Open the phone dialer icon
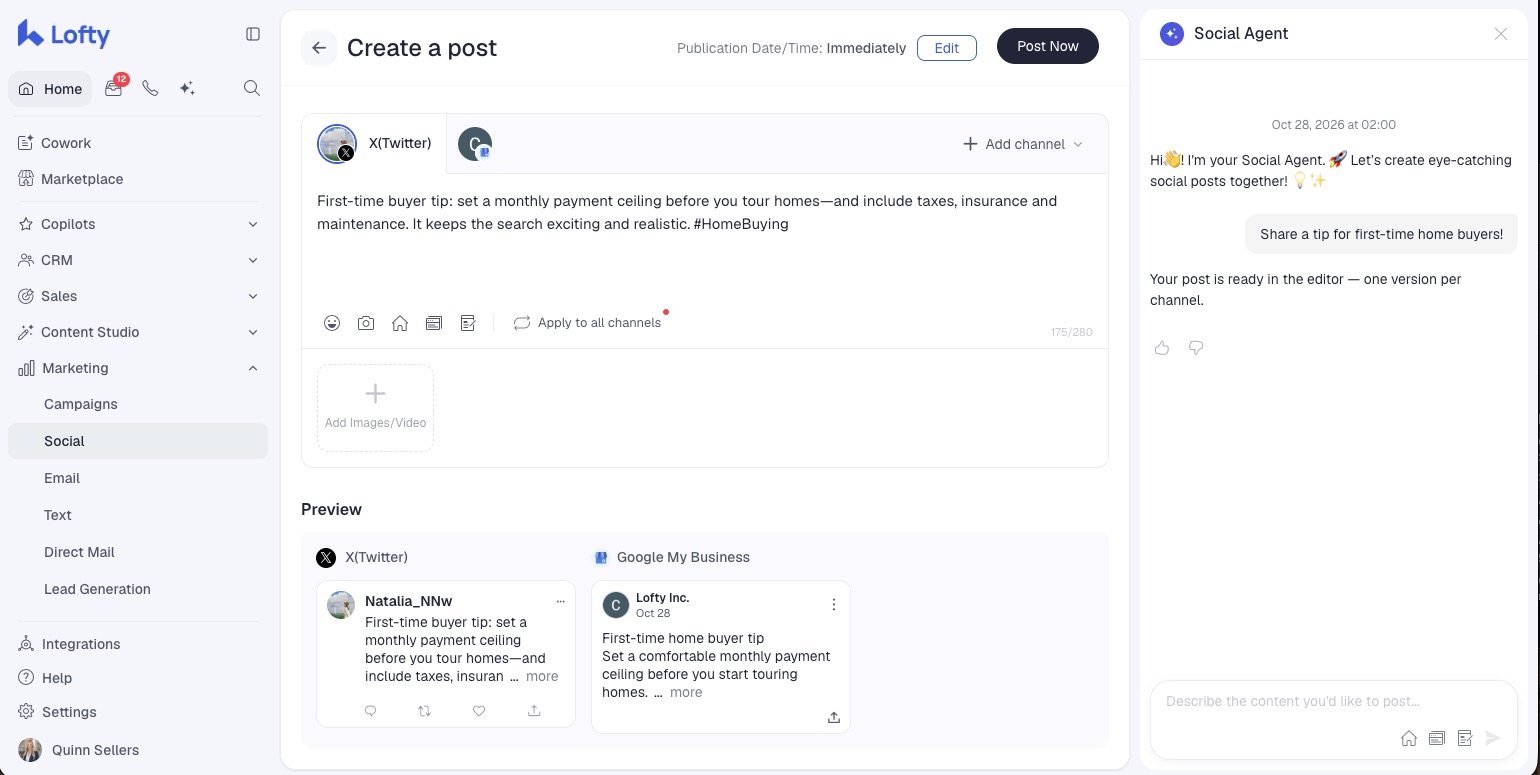This screenshot has height=775, width=1540. pyautogui.click(x=150, y=88)
